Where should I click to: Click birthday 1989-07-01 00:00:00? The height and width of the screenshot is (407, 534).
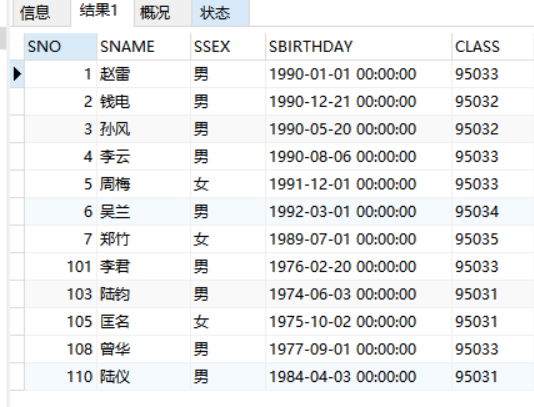(x=359, y=239)
